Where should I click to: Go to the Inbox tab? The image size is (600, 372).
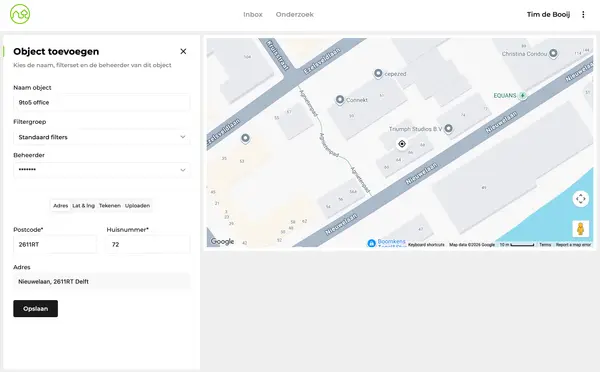[x=253, y=15]
